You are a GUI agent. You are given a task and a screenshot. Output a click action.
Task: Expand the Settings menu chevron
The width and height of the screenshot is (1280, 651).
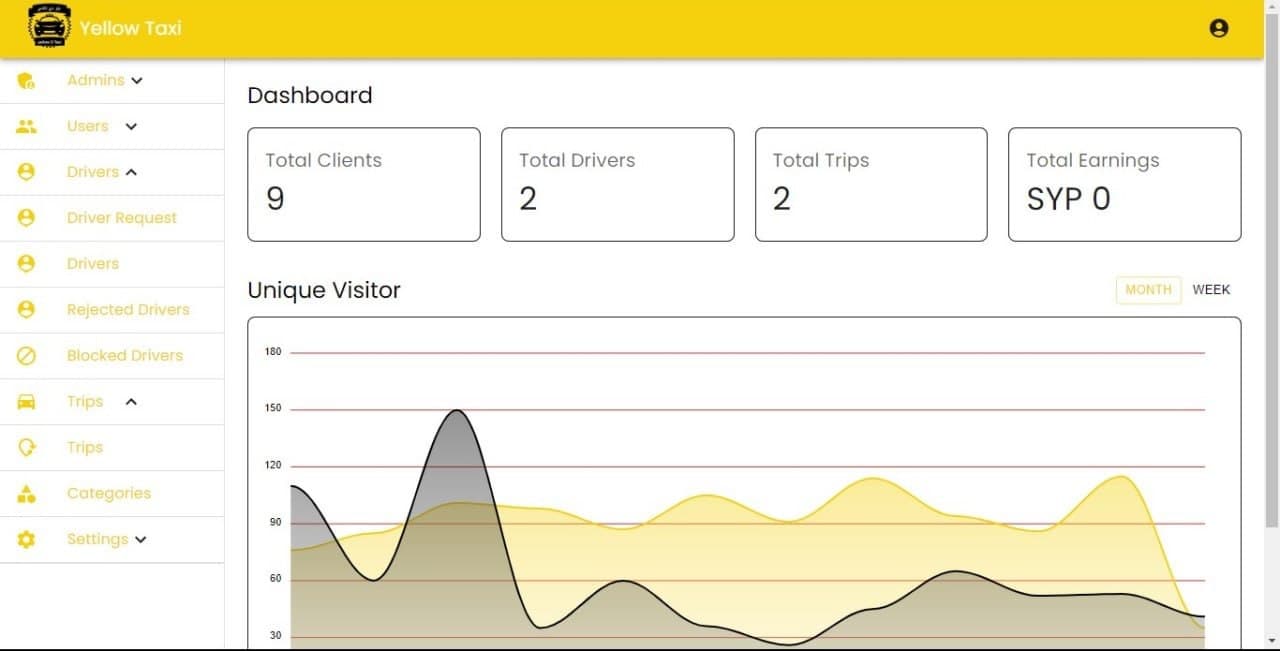pyautogui.click(x=140, y=540)
